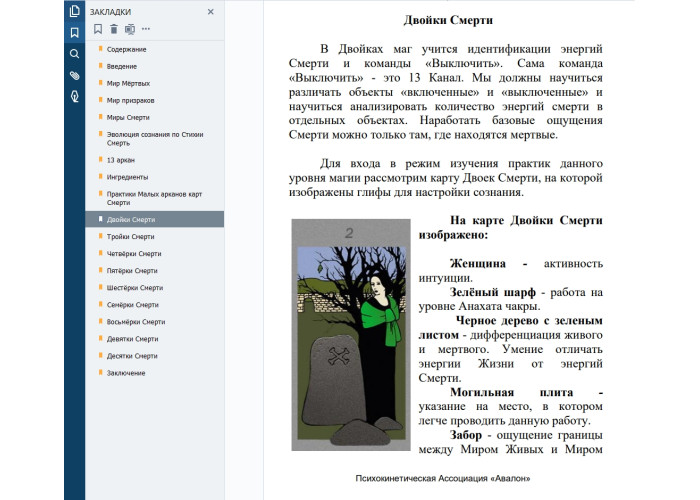Click the rename bookmark icon
Screen dimensions: 700x500
pyautogui.click(x=130, y=29)
